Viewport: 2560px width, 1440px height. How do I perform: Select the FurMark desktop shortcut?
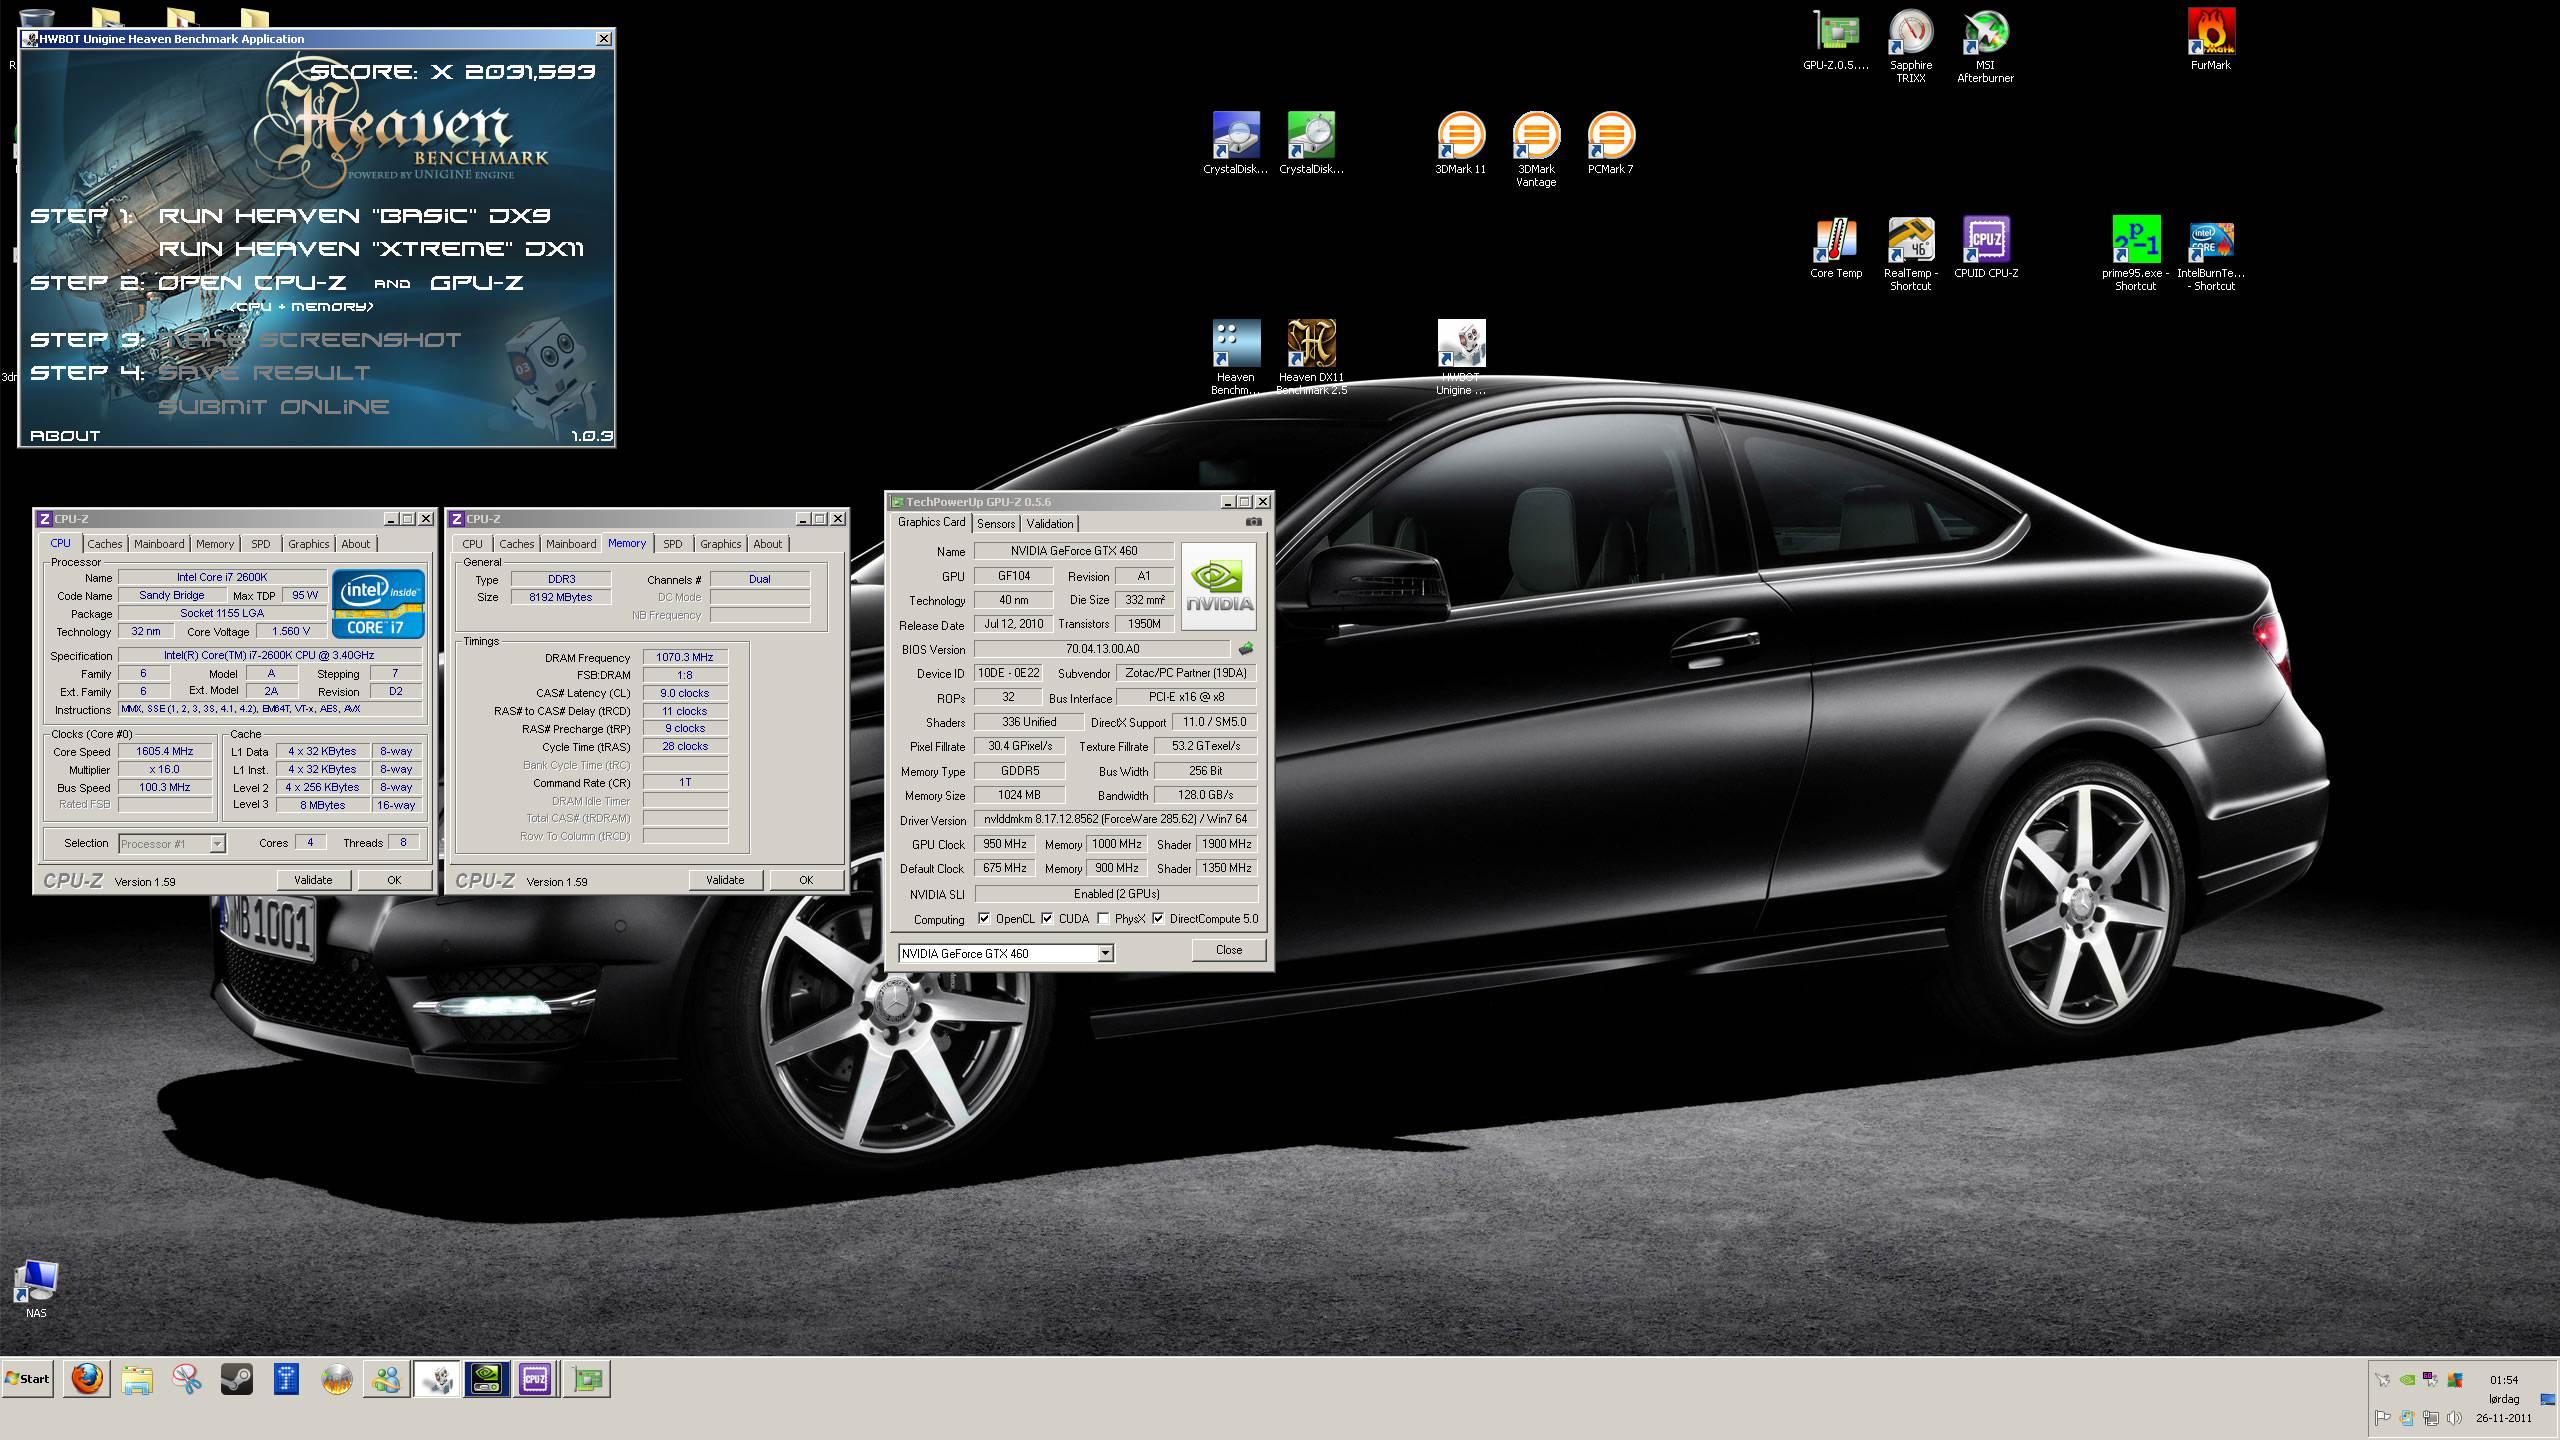click(x=2210, y=40)
